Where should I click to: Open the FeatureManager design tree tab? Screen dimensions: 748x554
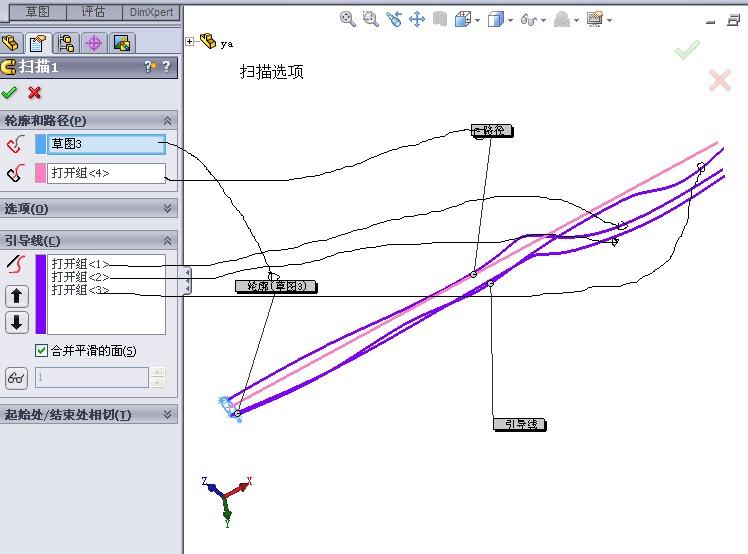pos(11,43)
